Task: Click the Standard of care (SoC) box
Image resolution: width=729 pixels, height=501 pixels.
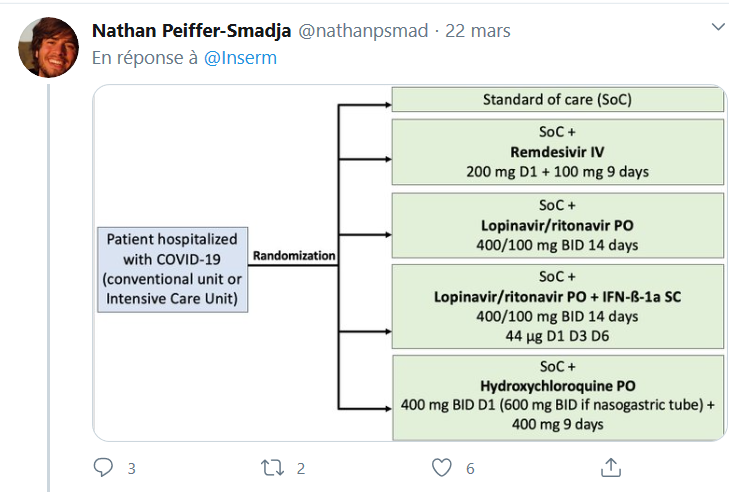Action: tap(557, 99)
